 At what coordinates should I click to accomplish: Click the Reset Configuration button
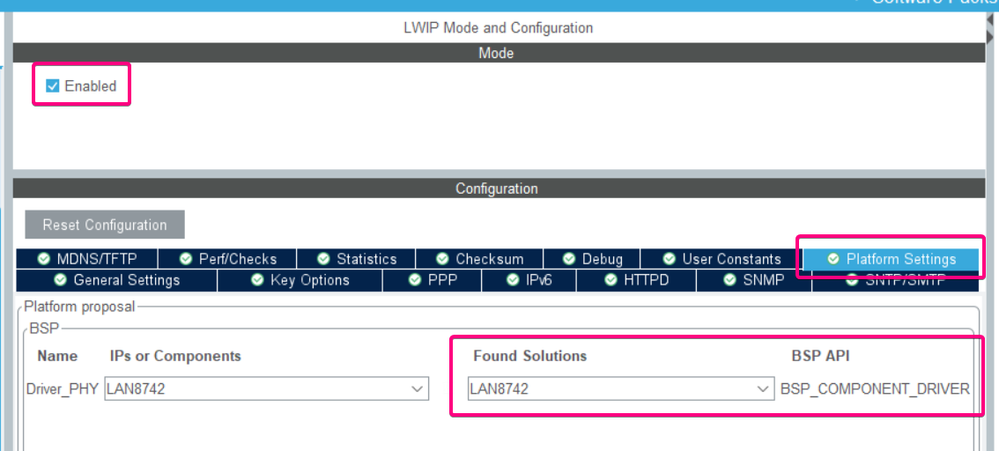104,225
